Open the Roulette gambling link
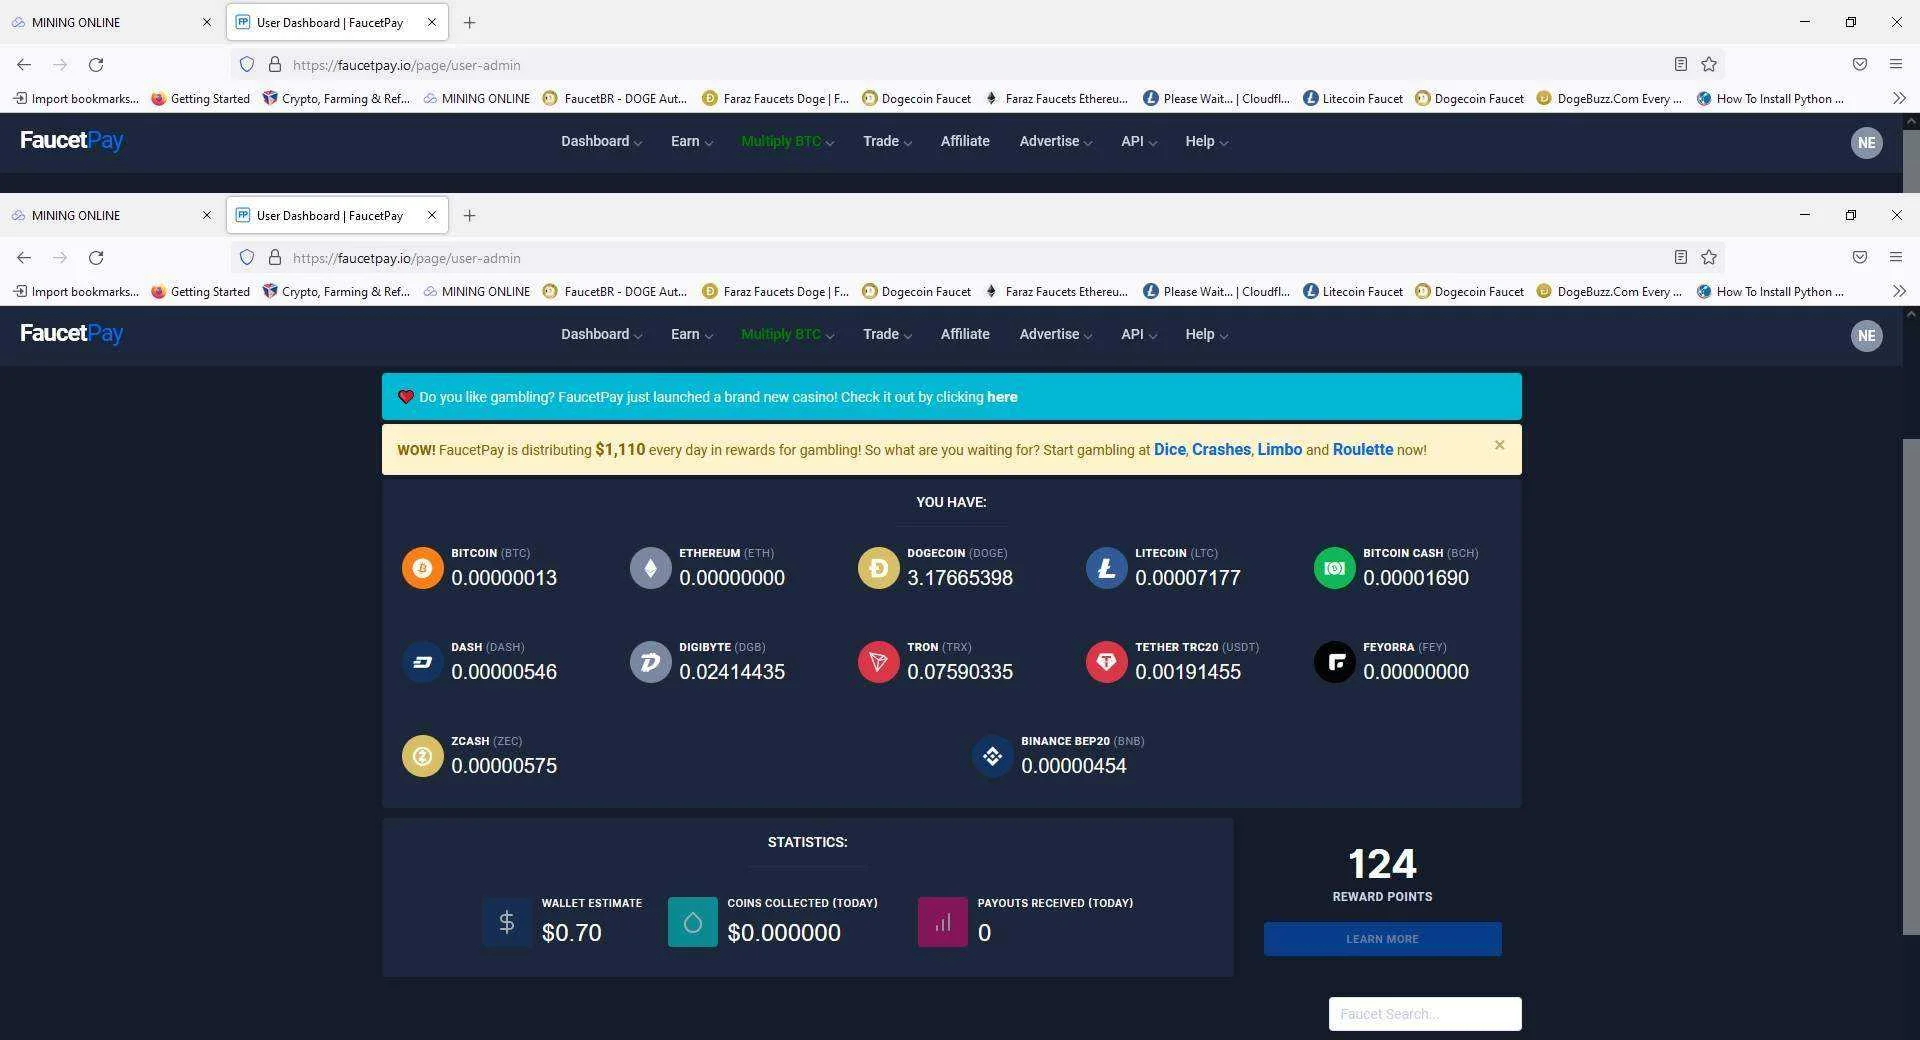 point(1362,450)
